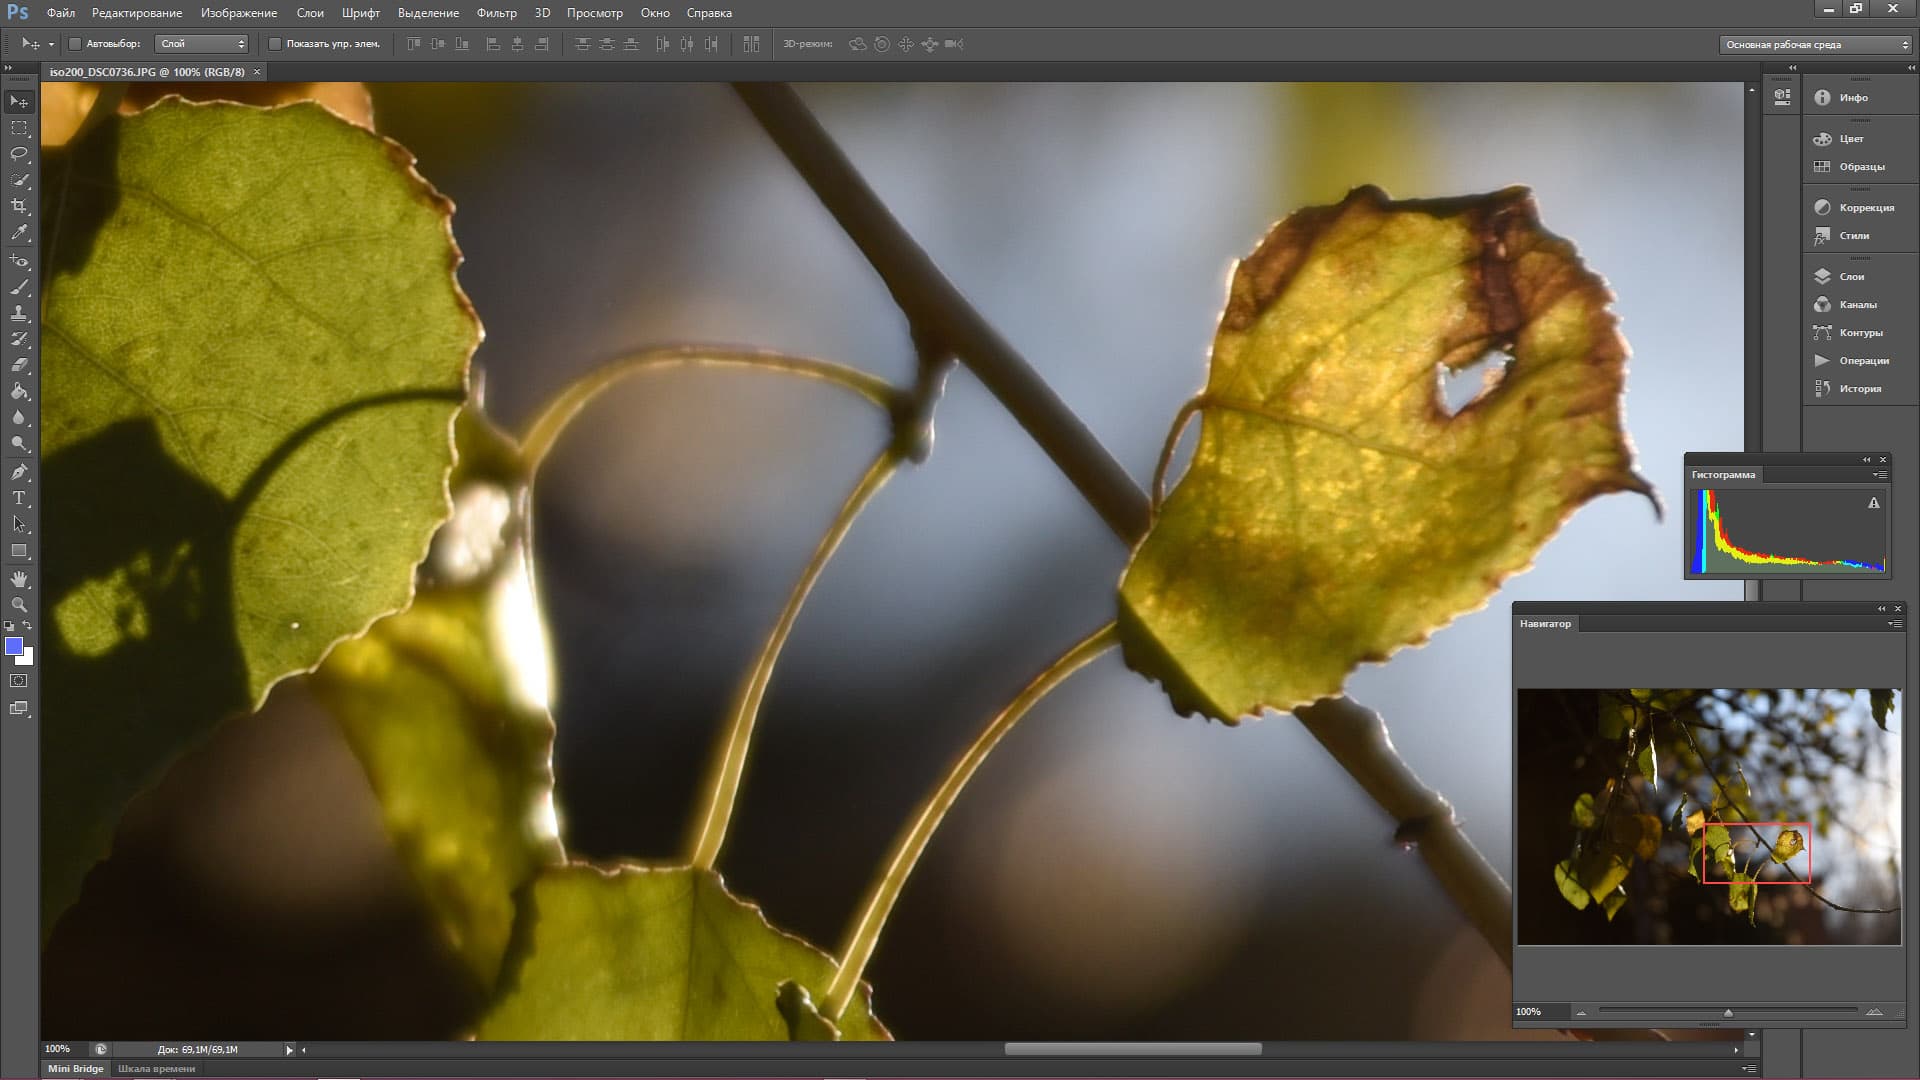This screenshot has width=1920, height=1080.
Task: Select the Eyedropper tool
Action: 19,232
